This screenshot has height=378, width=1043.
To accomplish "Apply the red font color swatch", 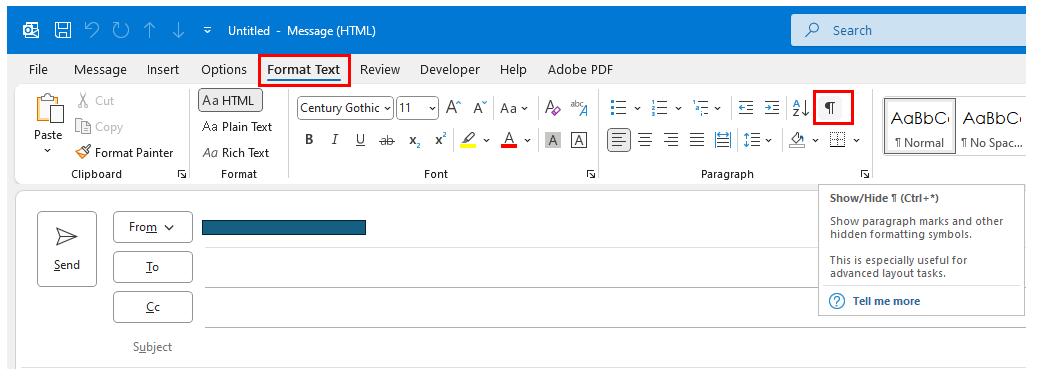I will tap(509, 140).
